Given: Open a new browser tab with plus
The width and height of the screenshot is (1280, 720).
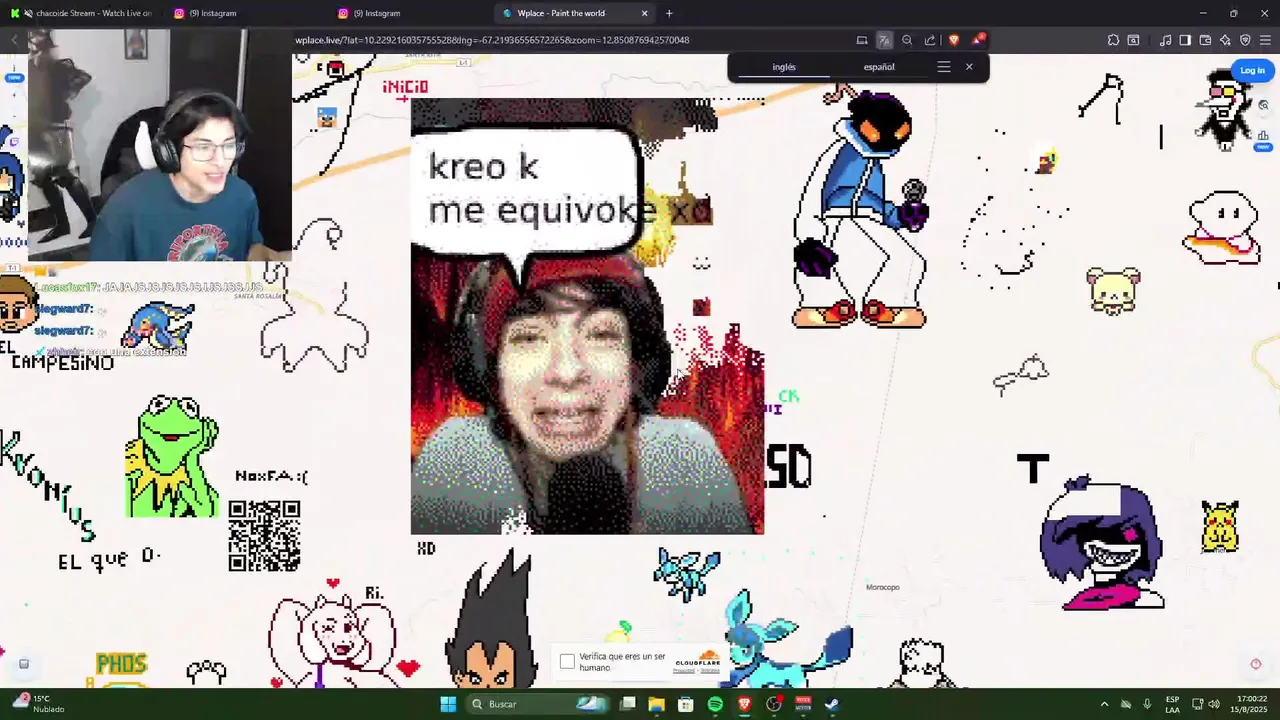Looking at the screenshot, I should tap(669, 13).
